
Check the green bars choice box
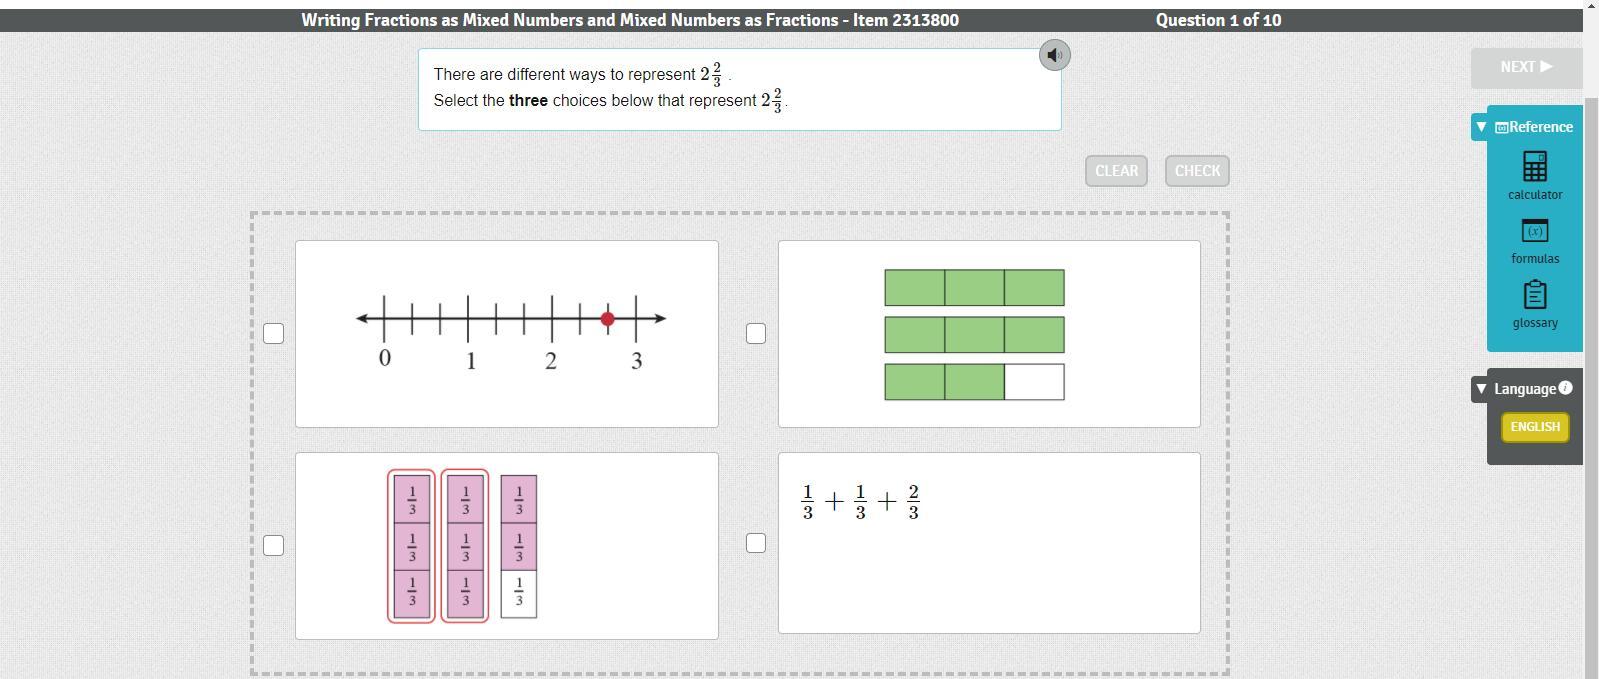coord(756,333)
